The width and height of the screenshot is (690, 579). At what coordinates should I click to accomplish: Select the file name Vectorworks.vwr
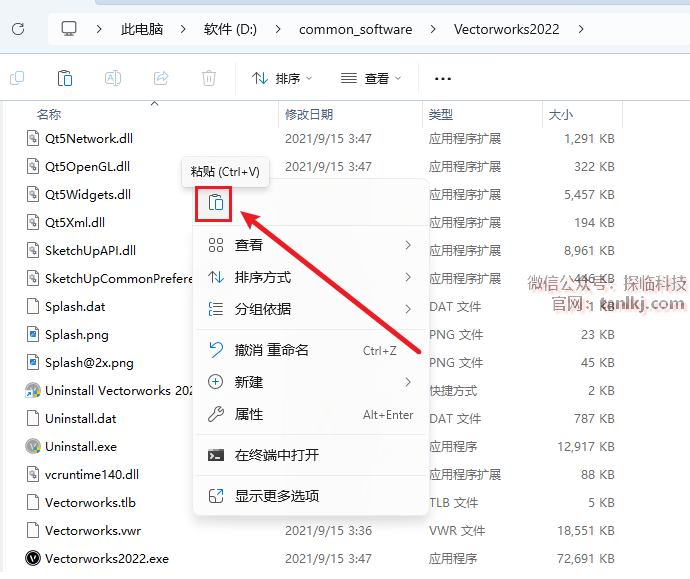pyautogui.click(x=93, y=531)
